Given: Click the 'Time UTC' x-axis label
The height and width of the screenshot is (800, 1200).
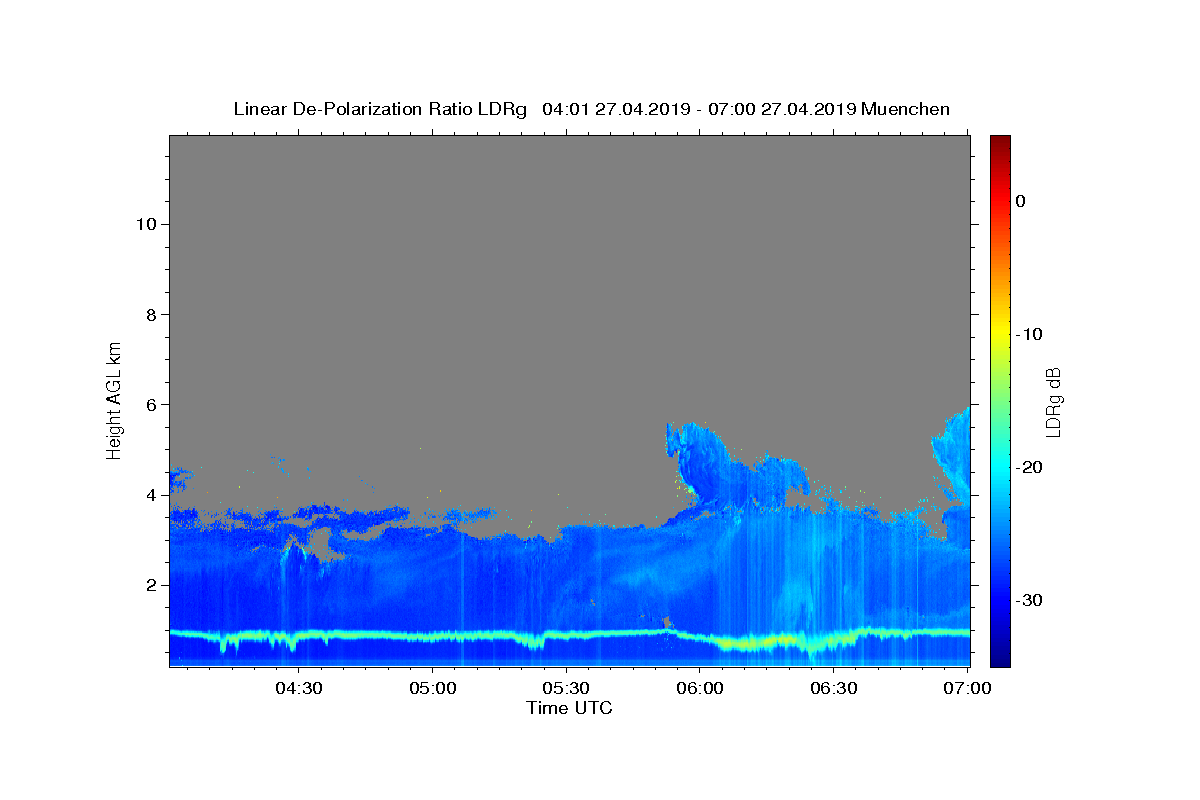Looking at the screenshot, I should click(x=569, y=708).
